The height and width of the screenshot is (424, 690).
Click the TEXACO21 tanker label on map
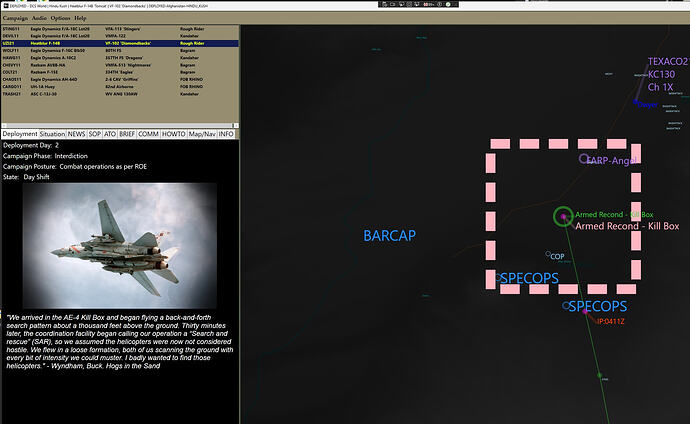(x=667, y=61)
